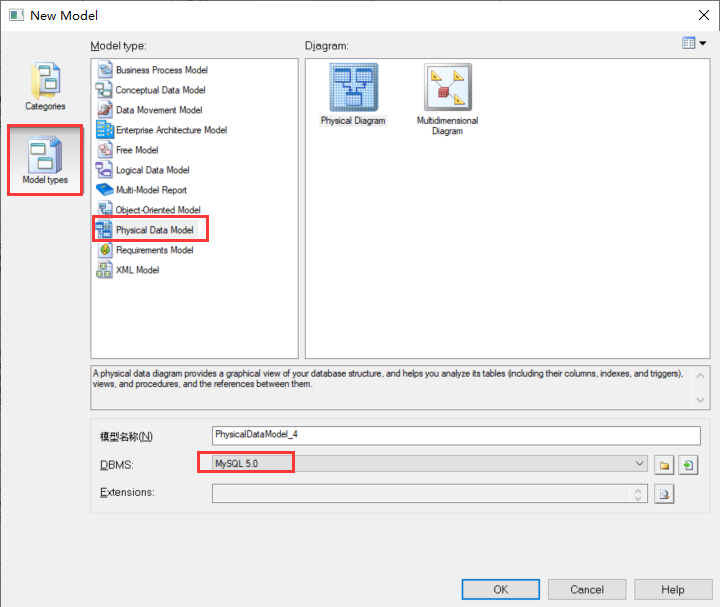Click the XML Model icon

[x=104, y=270]
